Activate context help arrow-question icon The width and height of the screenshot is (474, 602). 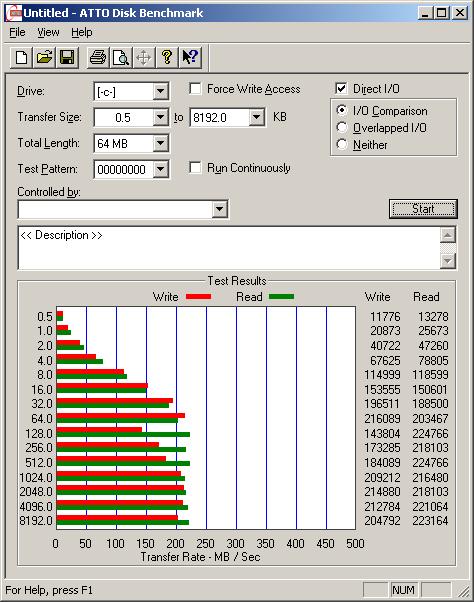click(x=190, y=58)
